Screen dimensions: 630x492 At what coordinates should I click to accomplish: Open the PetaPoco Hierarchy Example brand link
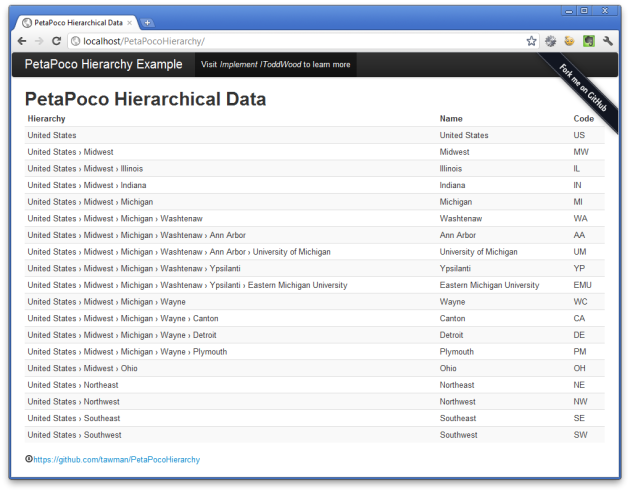pyautogui.click(x=103, y=64)
